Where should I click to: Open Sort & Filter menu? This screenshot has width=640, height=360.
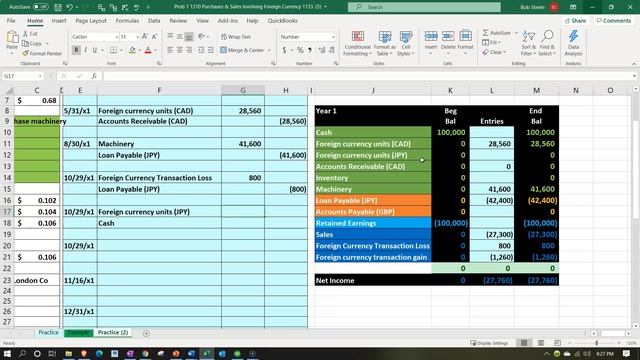[x=529, y=43]
